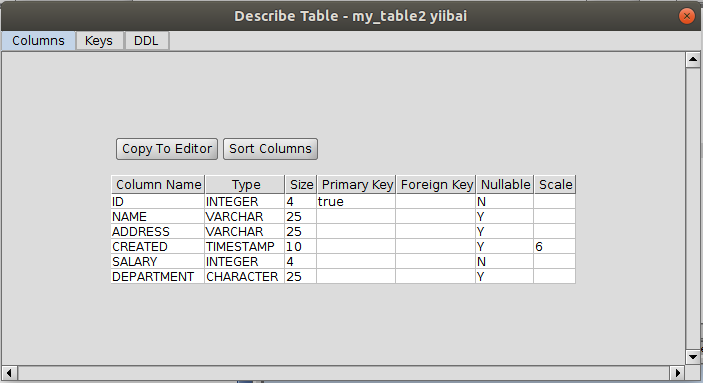Select the ID row cell
Screen dimensions: 703x383
coord(158,201)
